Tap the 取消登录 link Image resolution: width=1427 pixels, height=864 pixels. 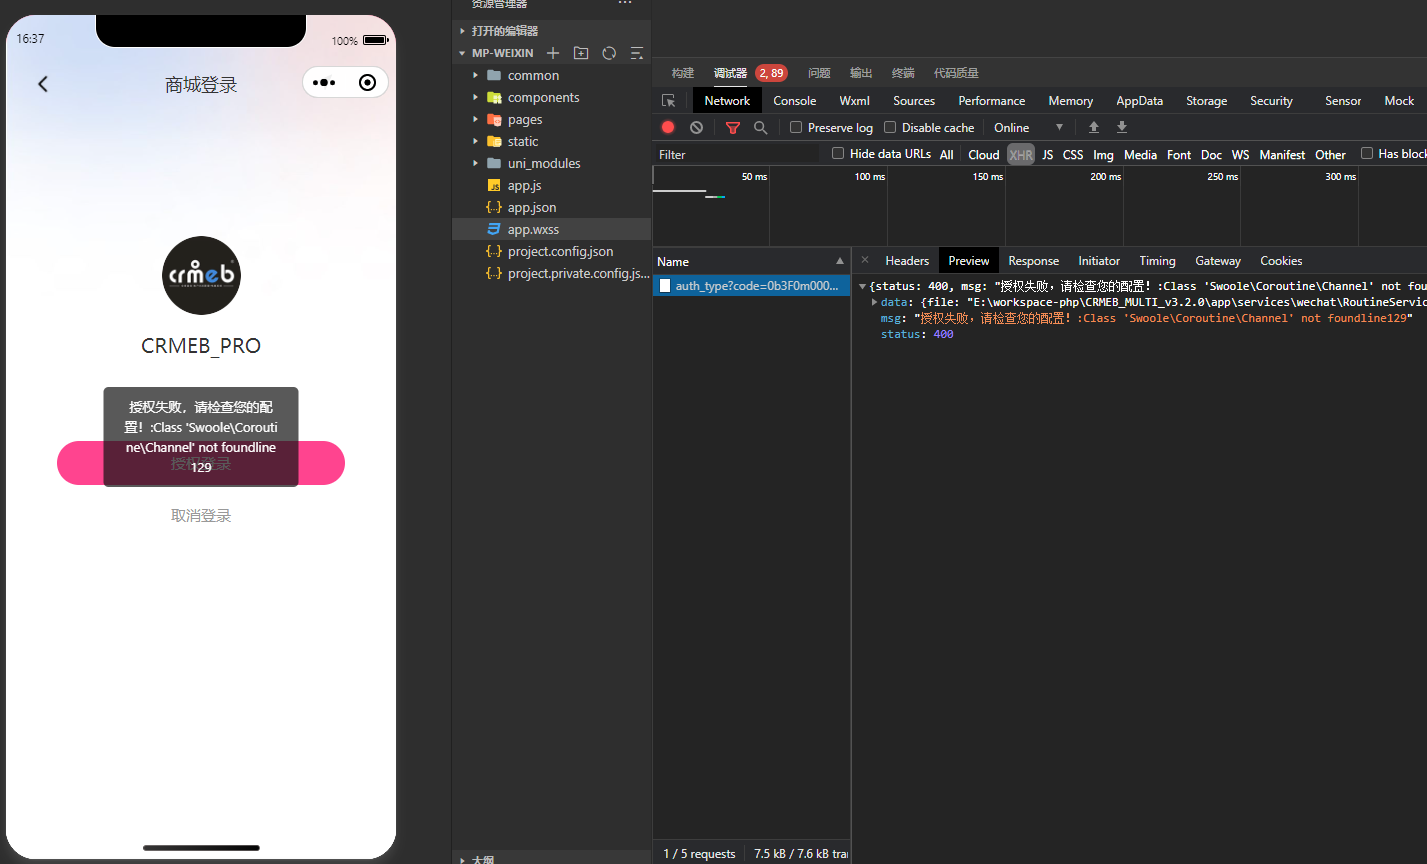(x=201, y=516)
